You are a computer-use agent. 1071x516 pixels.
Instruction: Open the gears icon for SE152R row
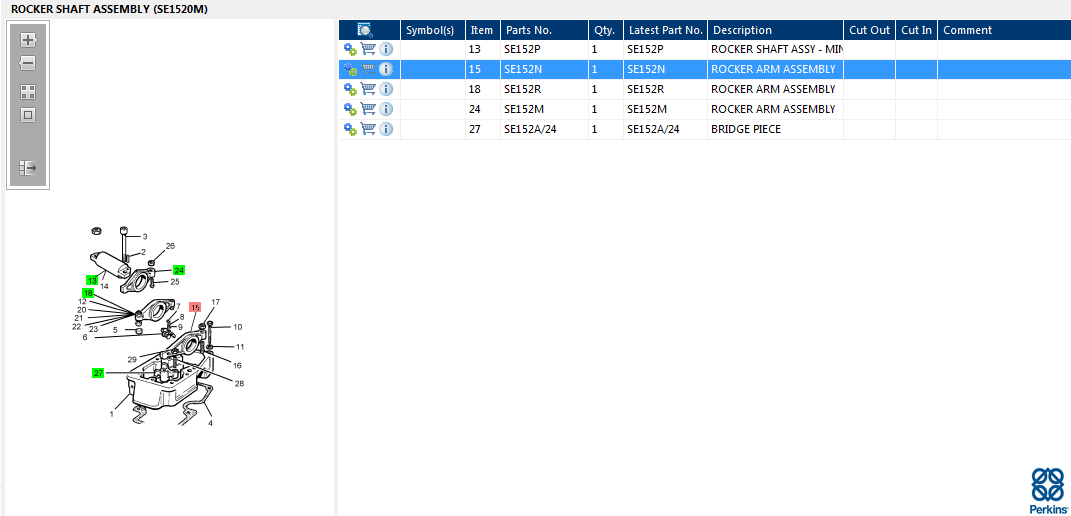[x=350, y=89]
